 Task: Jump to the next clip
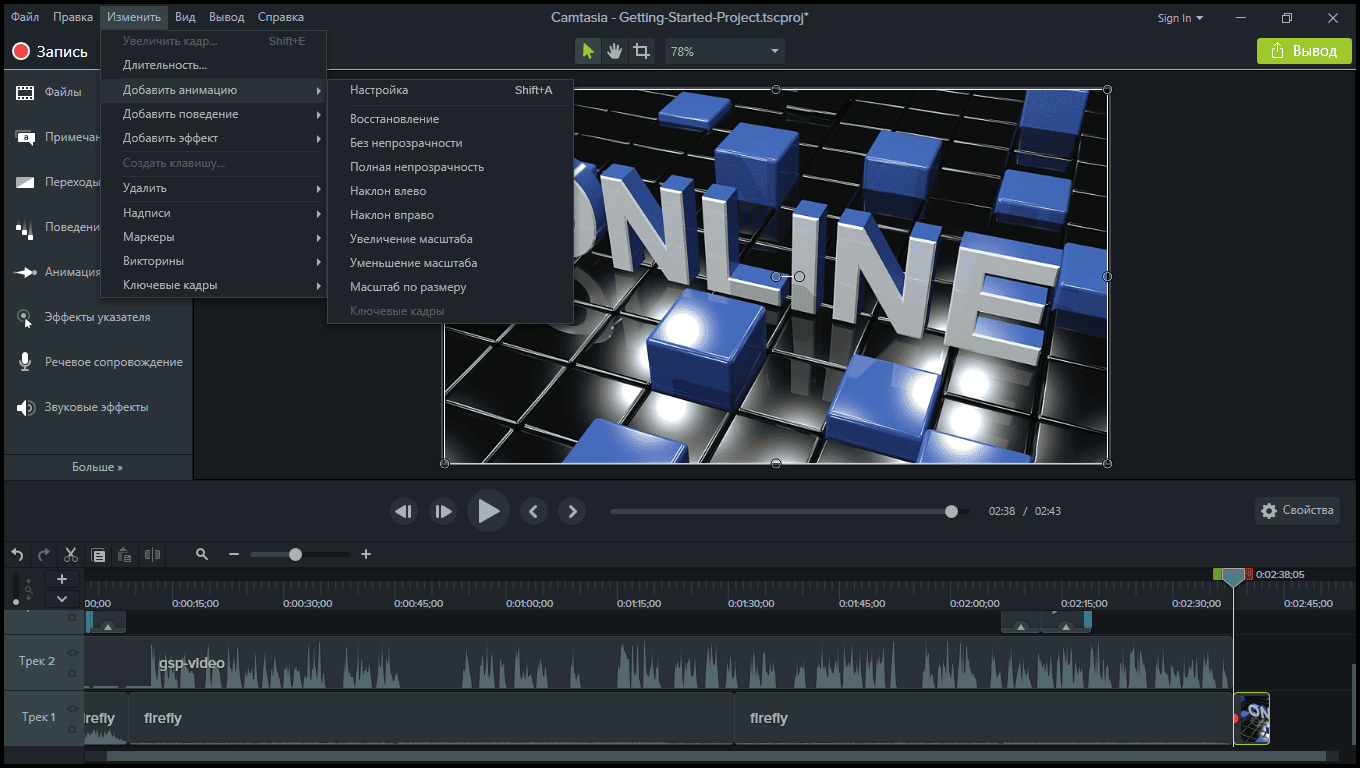tap(572, 512)
